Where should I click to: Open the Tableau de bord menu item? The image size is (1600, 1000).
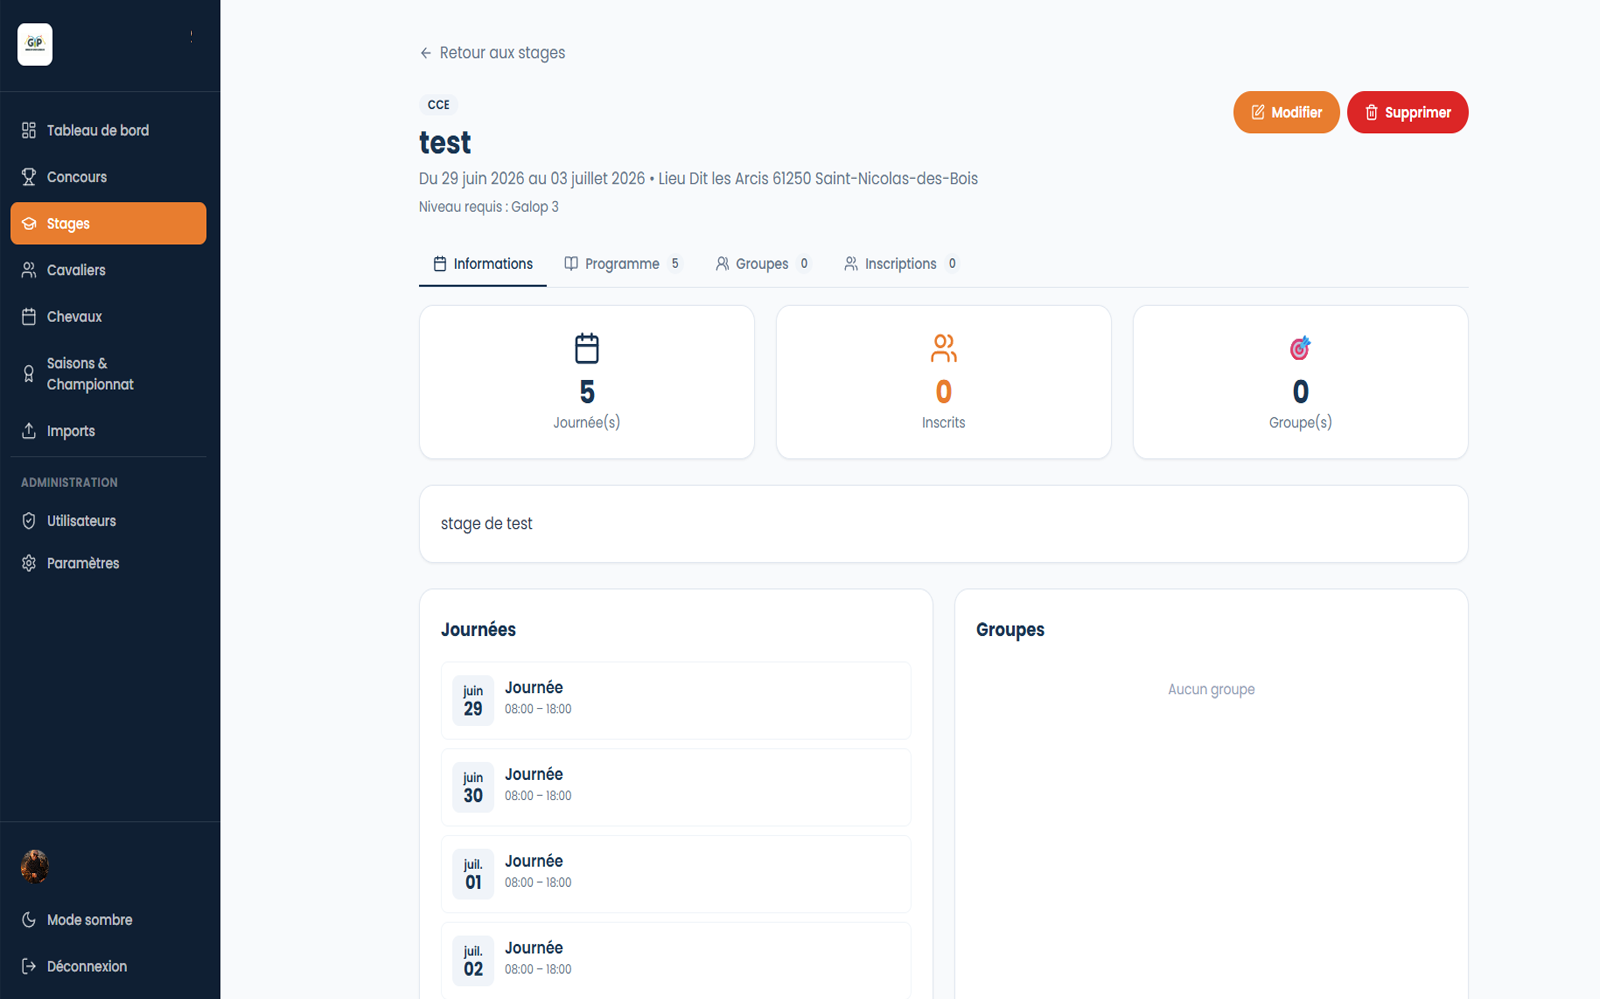point(108,130)
